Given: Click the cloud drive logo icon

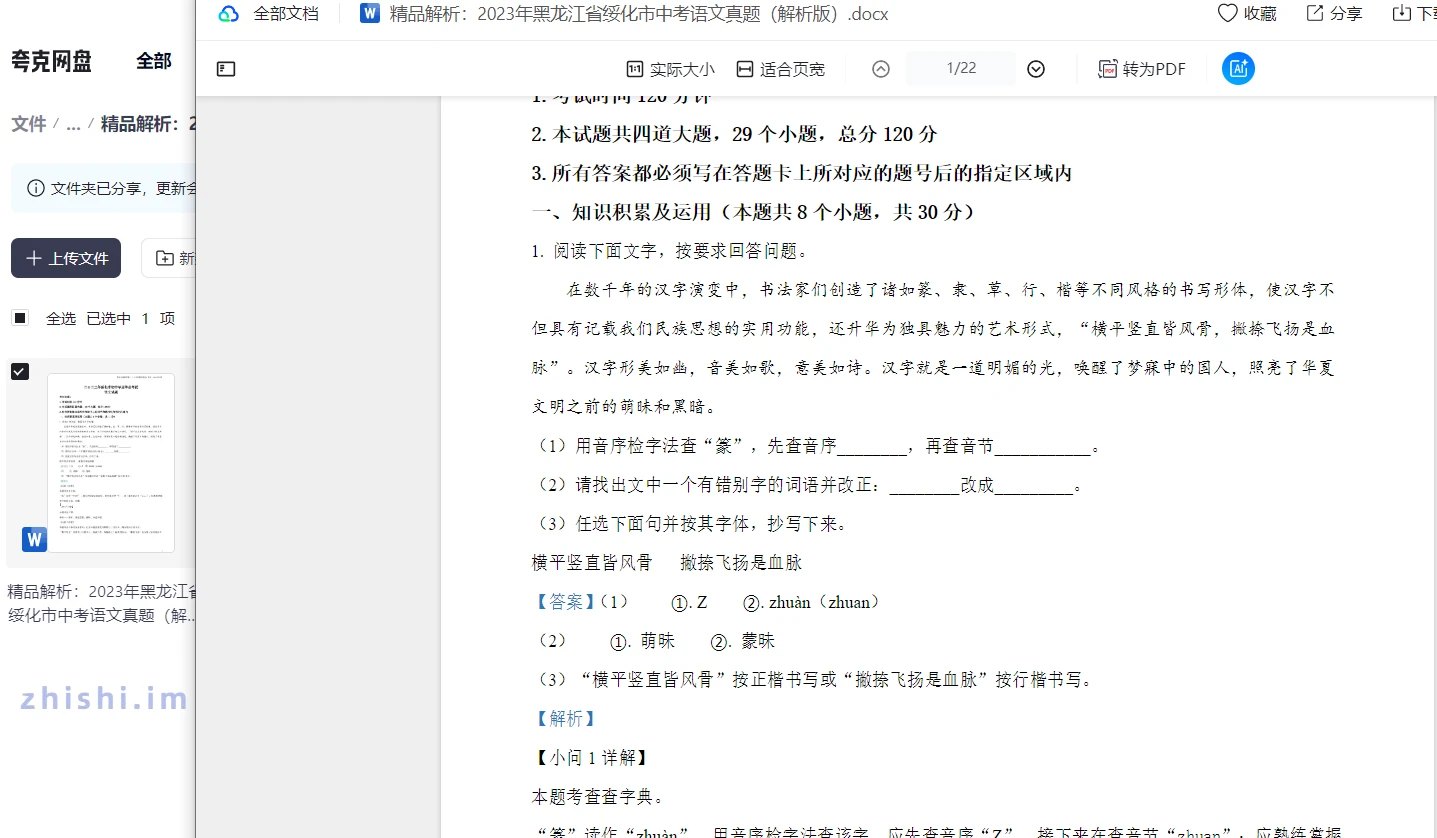Looking at the screenshot, I should (x=229, y=14).
